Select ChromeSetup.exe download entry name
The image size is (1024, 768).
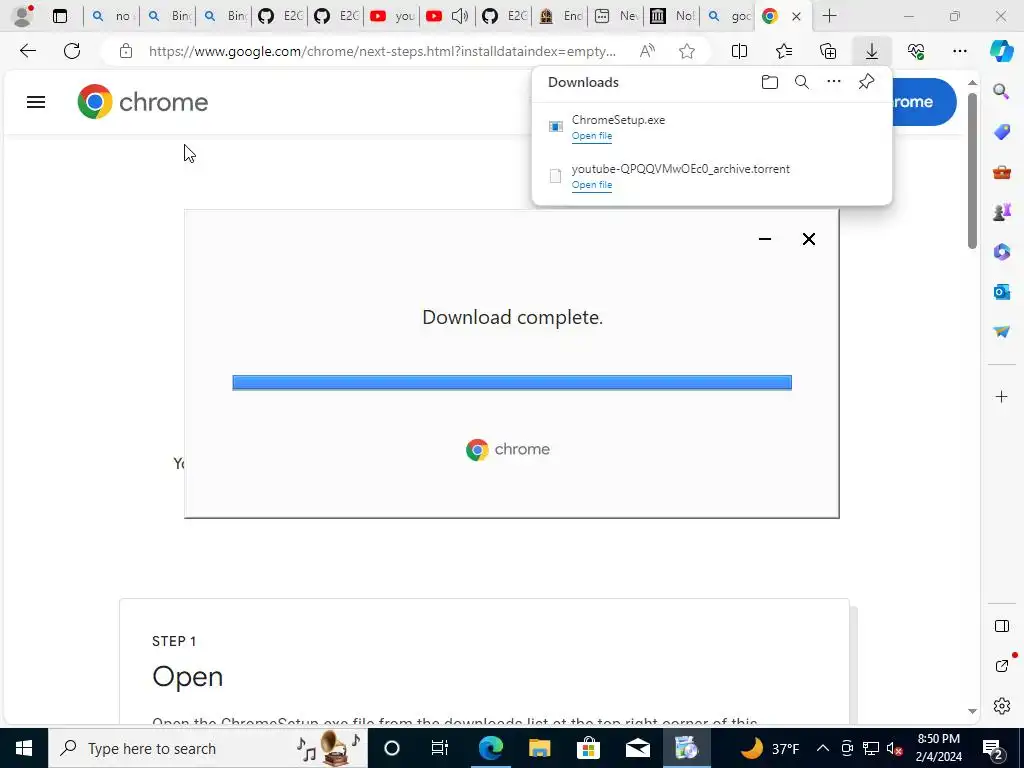pyautogui.click(x=618, y=120)
